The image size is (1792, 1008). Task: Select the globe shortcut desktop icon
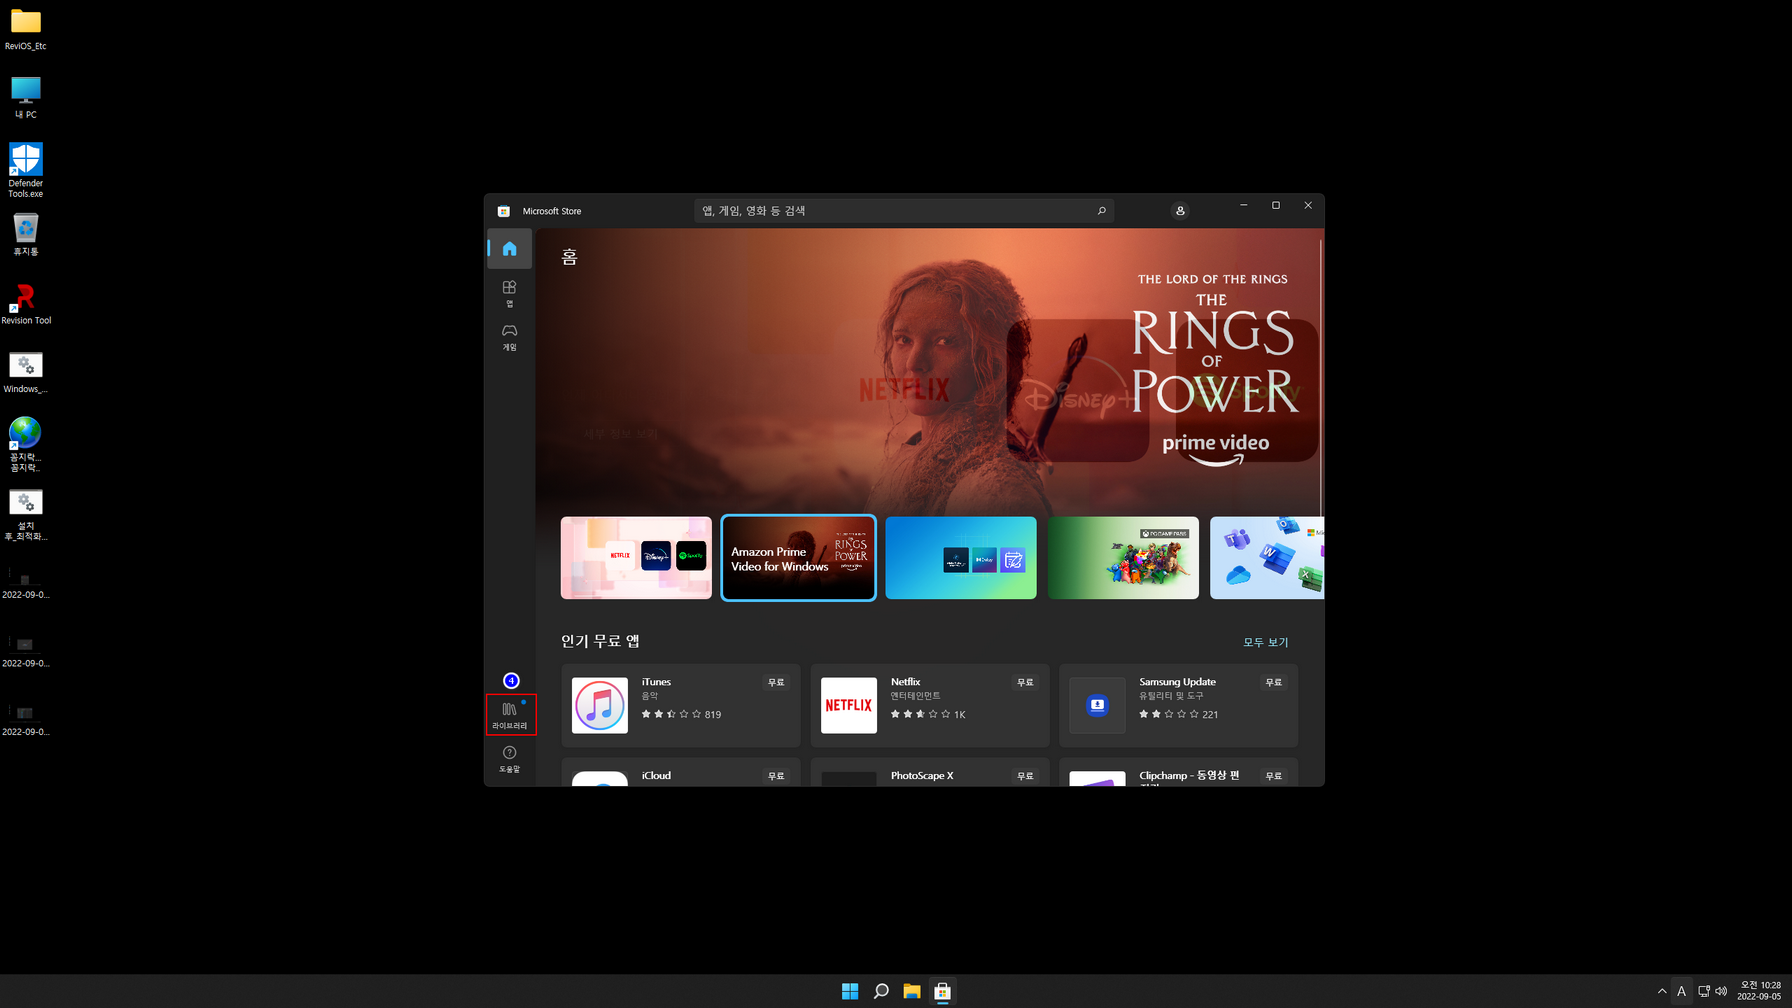coord(25,444)
